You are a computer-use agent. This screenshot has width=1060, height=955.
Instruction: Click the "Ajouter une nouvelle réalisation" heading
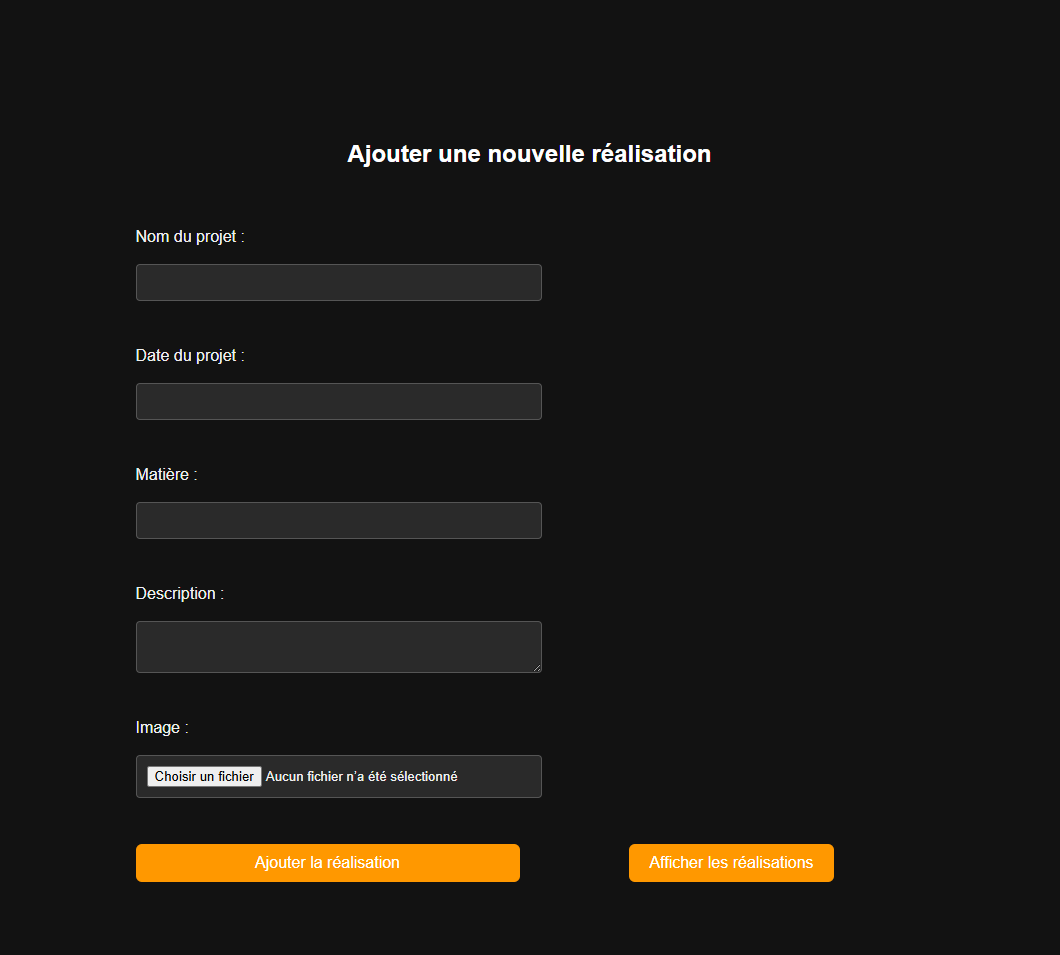[529, 154]
